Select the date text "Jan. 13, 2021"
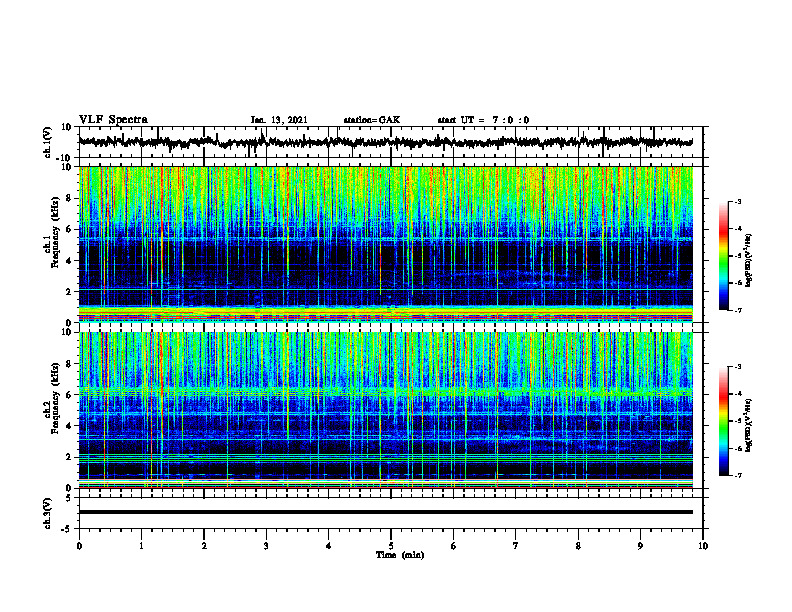 click(x=279, y=120)
